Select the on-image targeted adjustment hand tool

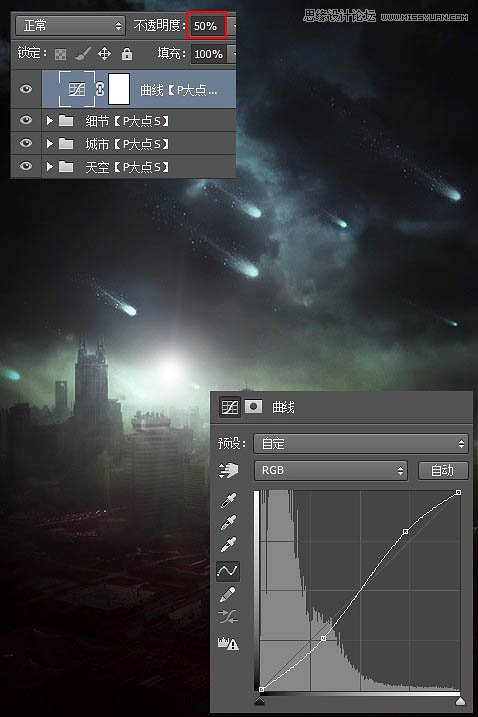[x=228, y=471]
